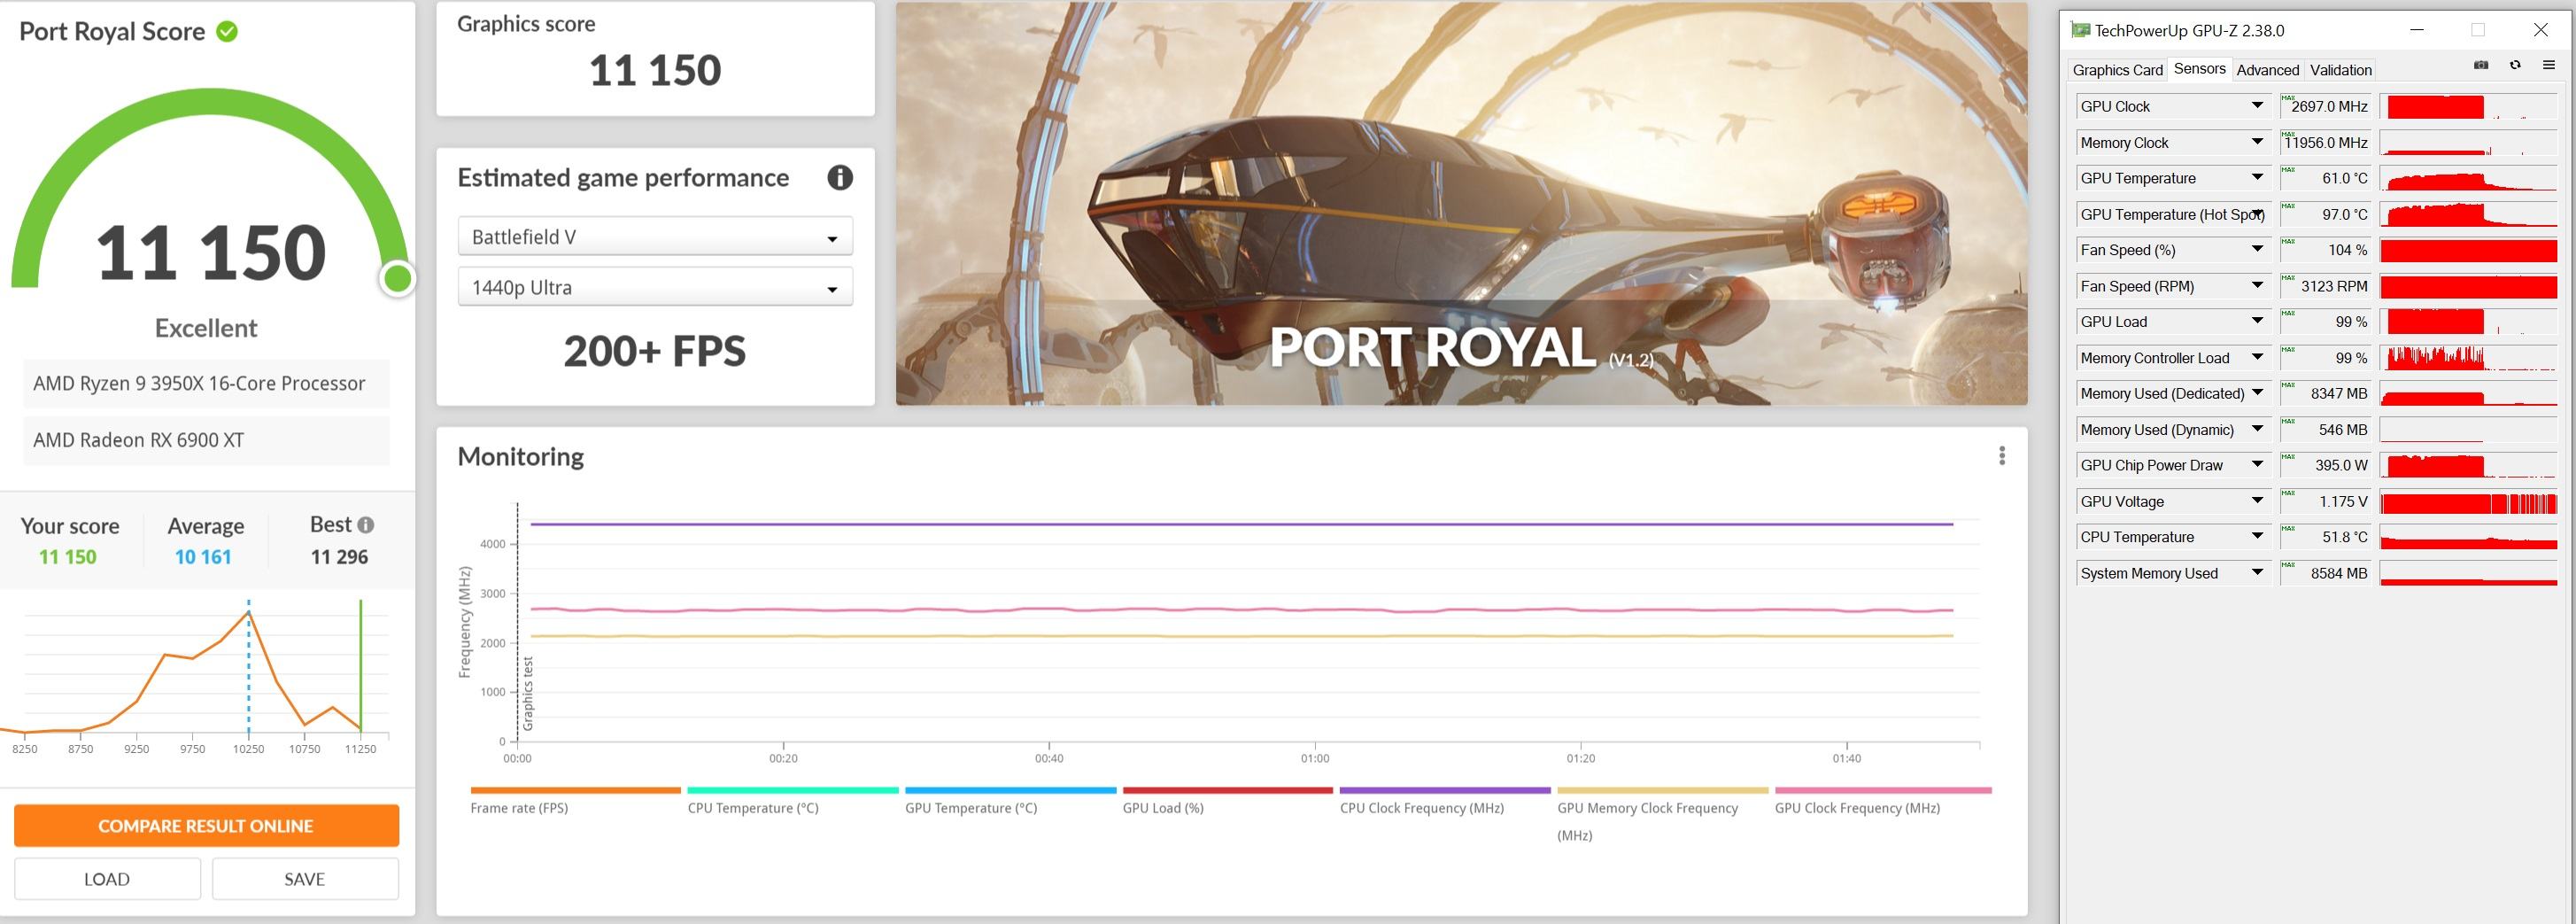The width and height of the screenshot is (2576, 924).
Task: Click the GPU-Z app icon in title bar
Action: coord(2080,30)
